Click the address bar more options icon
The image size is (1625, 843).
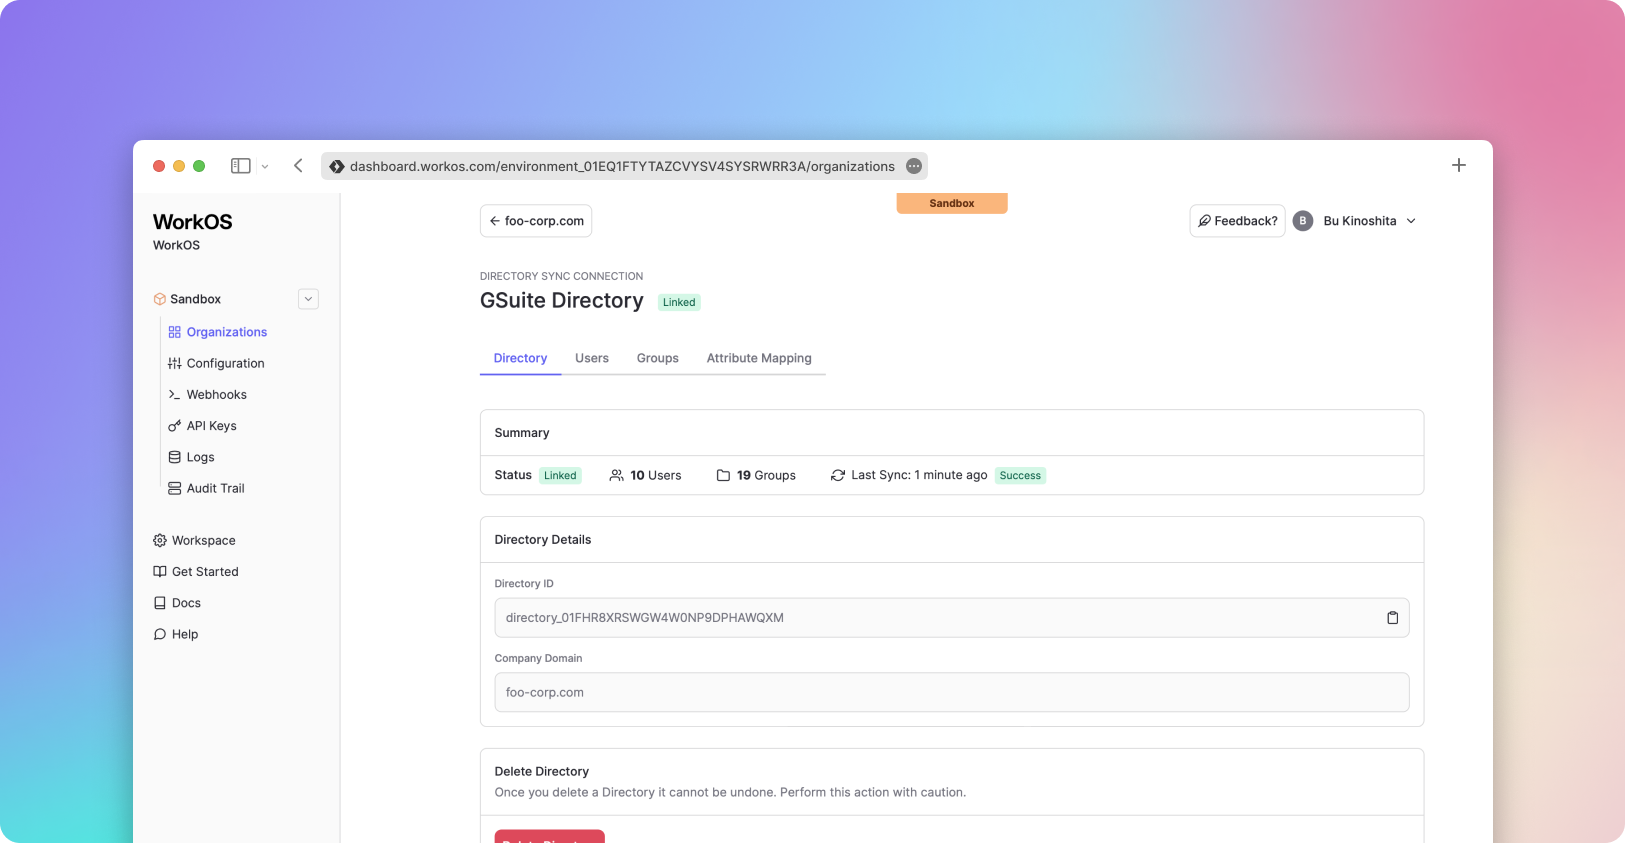(913, 166)
